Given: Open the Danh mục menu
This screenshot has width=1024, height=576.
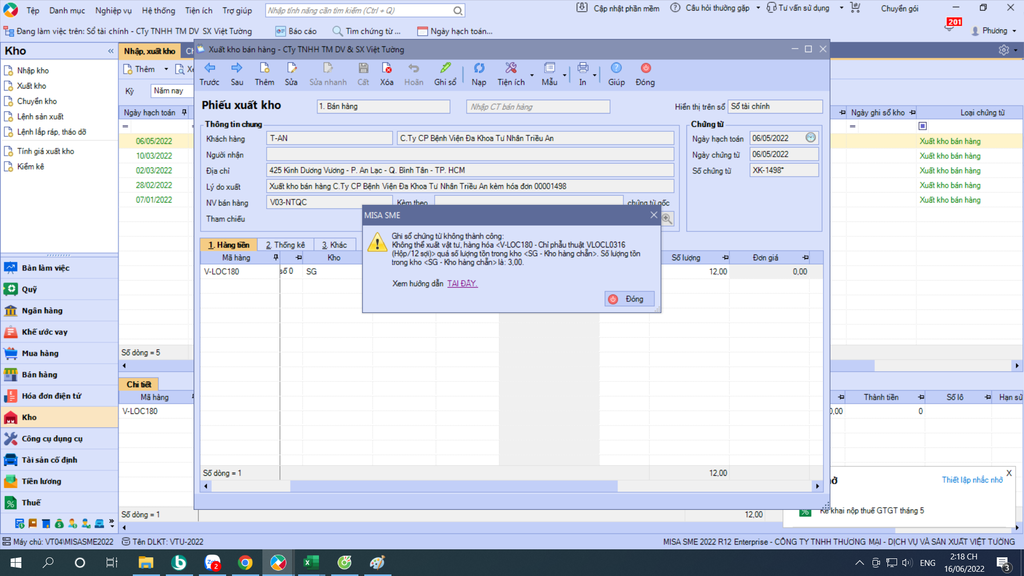Looking at the screenshot, I should (x=67, y=10).
